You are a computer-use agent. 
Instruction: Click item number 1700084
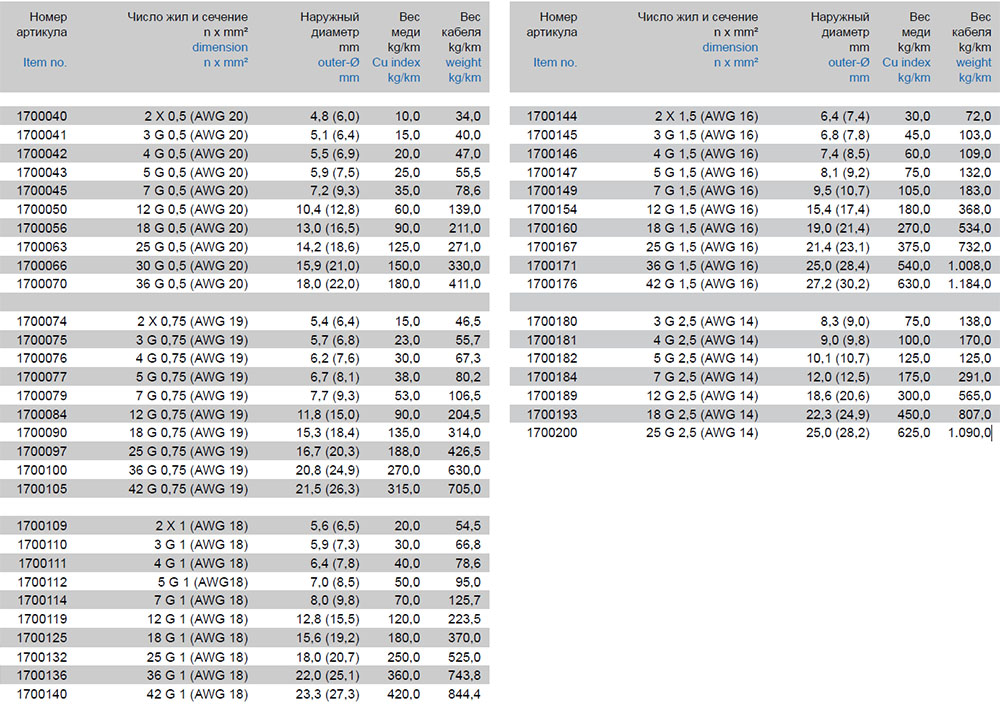point(41,415)
